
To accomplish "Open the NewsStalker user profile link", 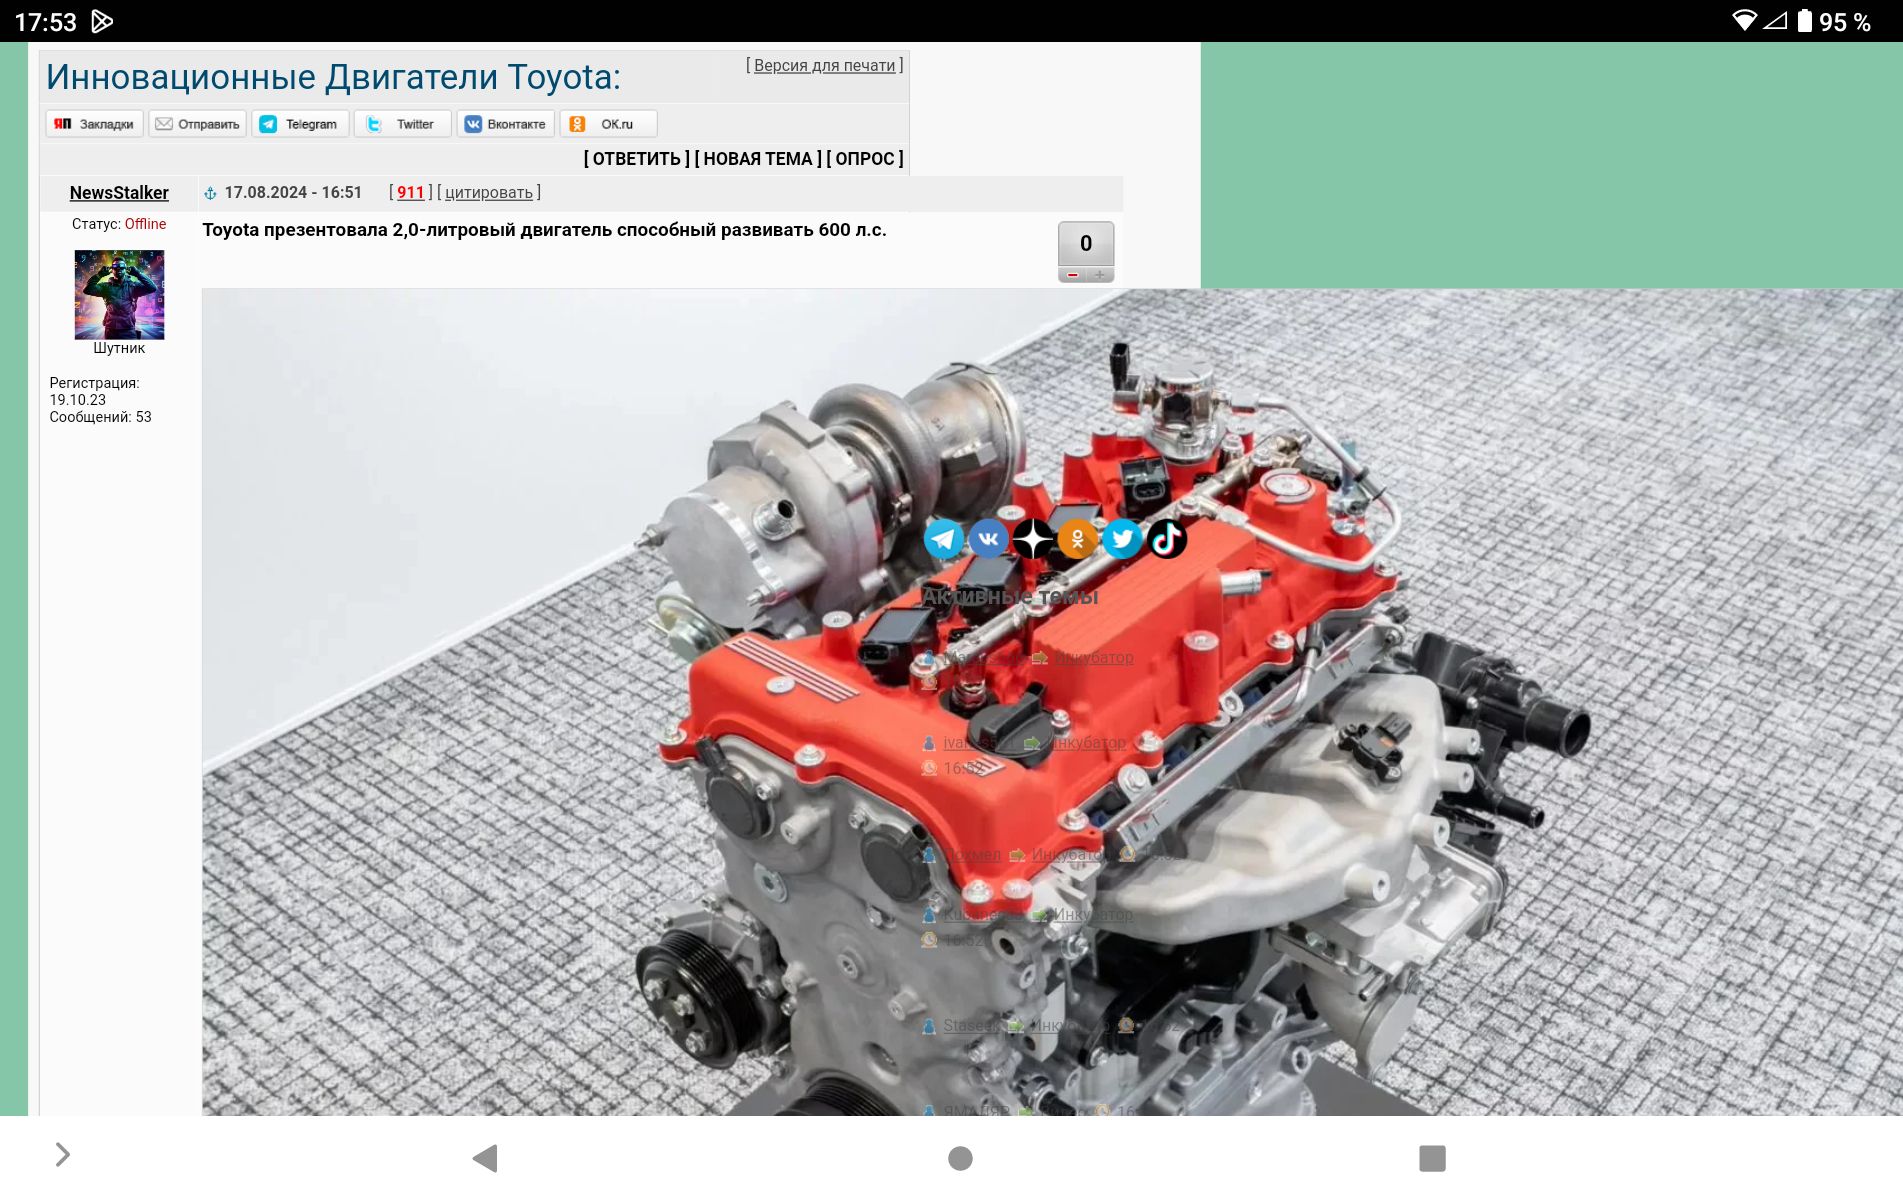I will pyautogui.click(x=119, y=193).
